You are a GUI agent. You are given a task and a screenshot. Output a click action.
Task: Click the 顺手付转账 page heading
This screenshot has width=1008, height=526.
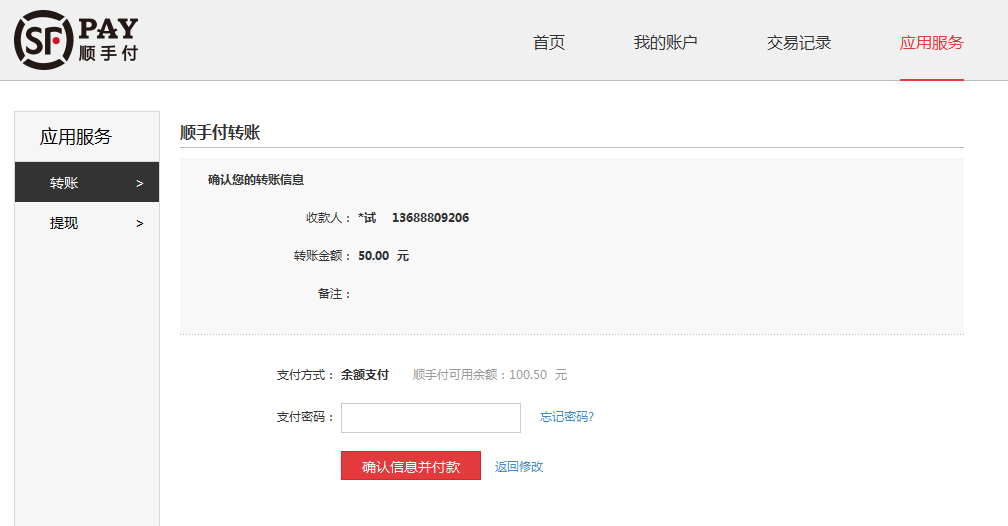[220, 132]
